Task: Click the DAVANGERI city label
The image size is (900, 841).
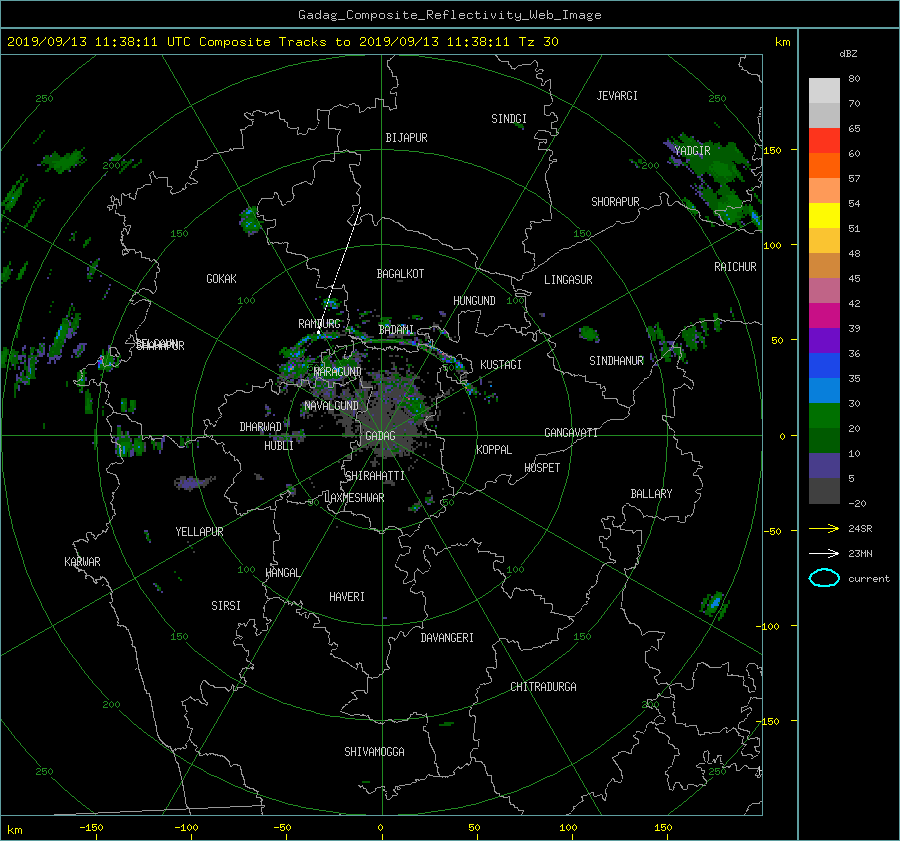Action: (447, 638)
